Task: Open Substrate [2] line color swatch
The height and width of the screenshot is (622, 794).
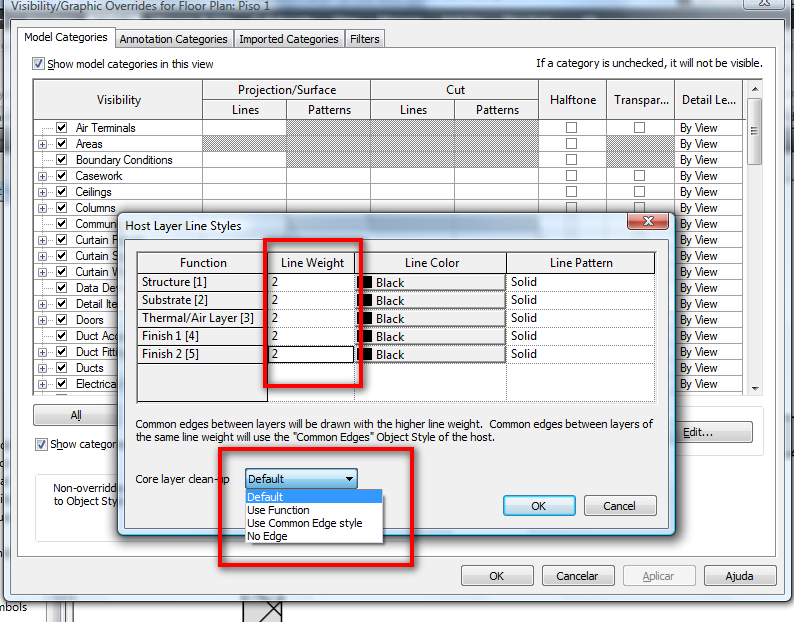Action: (430, 300)
